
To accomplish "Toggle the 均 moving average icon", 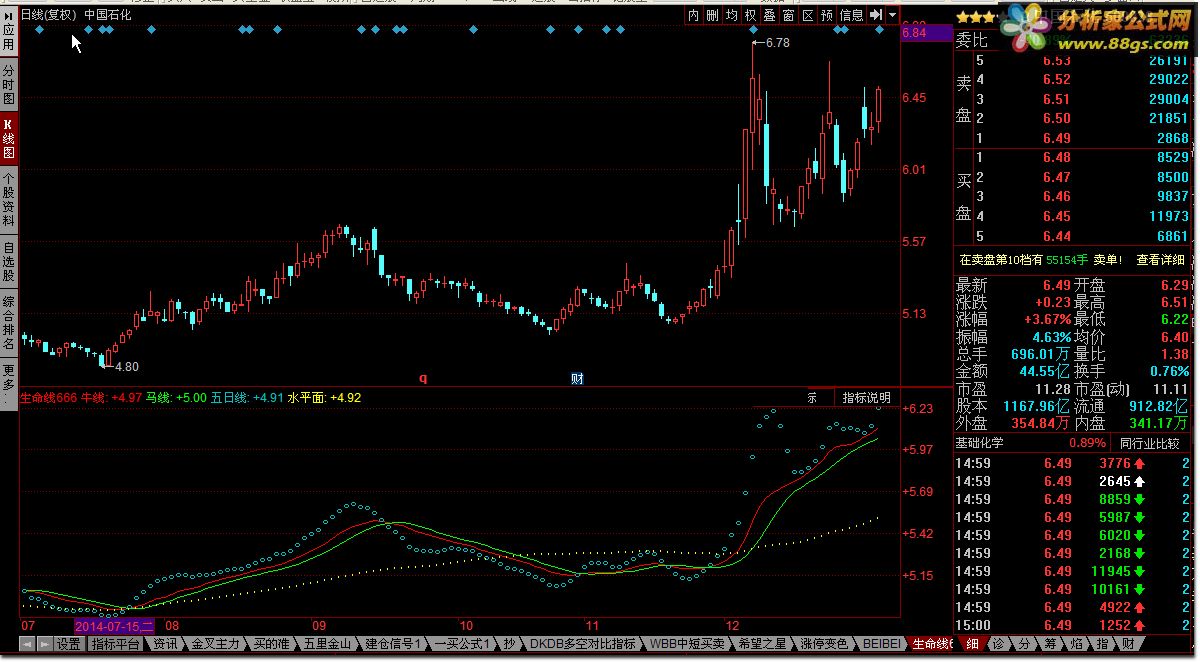I will [732, 15].
